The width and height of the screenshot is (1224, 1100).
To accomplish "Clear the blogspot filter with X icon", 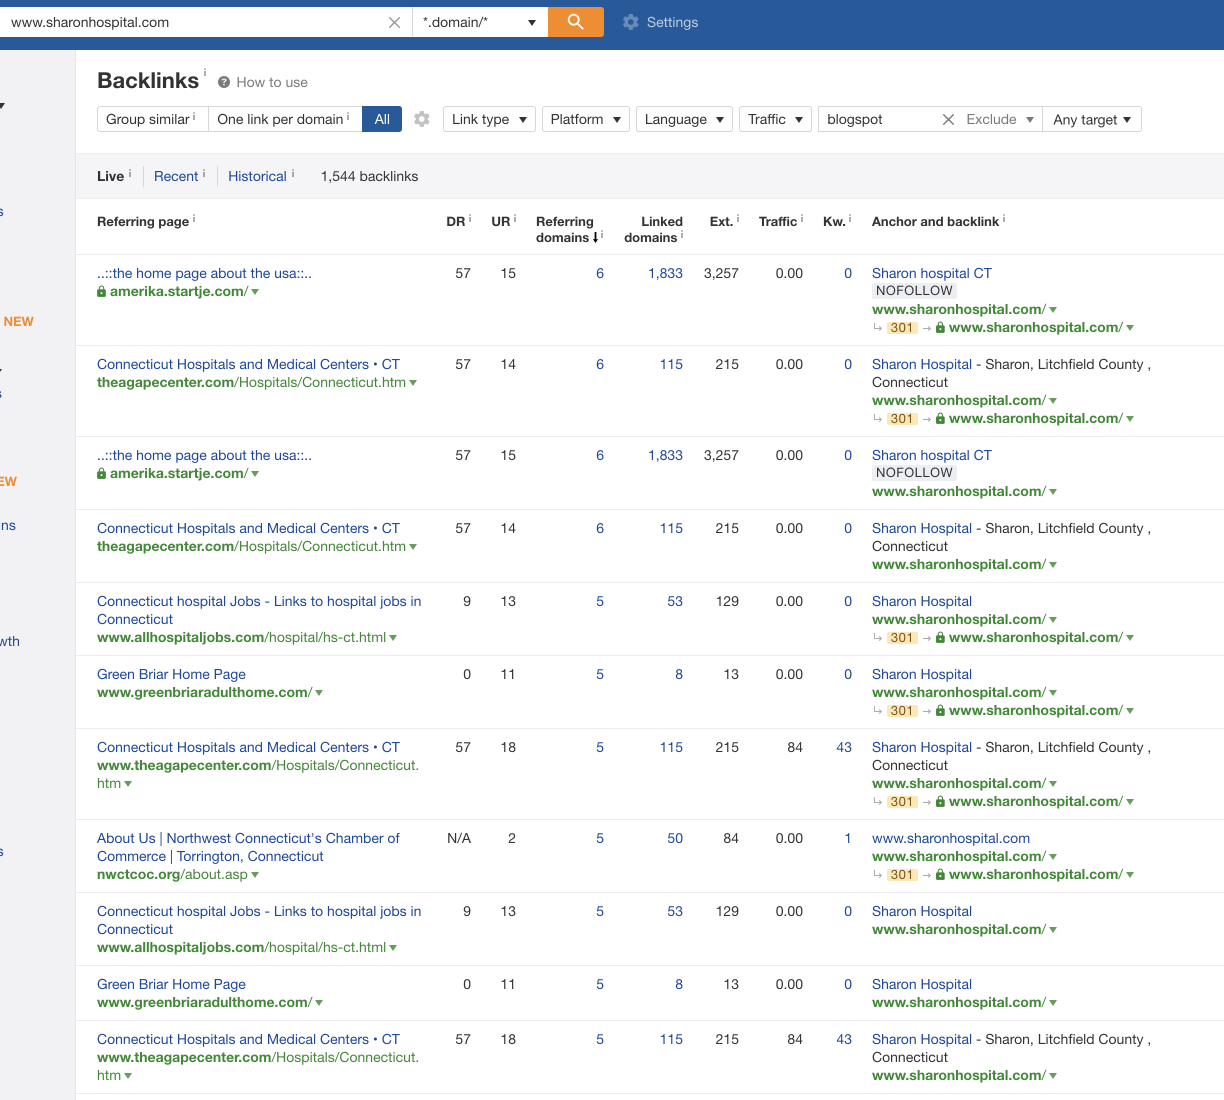I will [948, 119].
